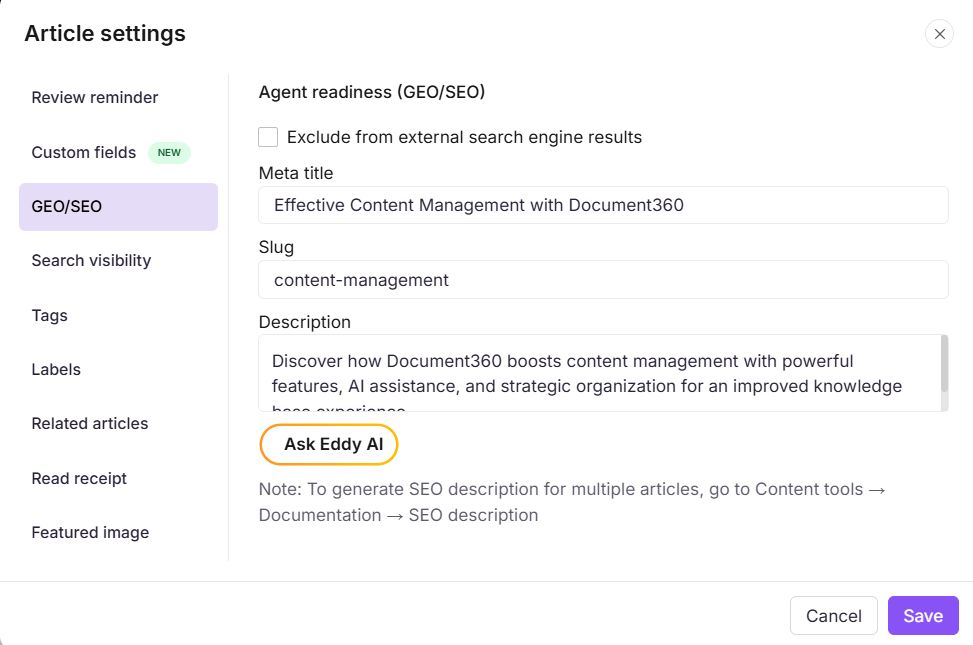Open the Labels section
The width and height of the screenshot is (973, 645).
click(x=56, y=369)
